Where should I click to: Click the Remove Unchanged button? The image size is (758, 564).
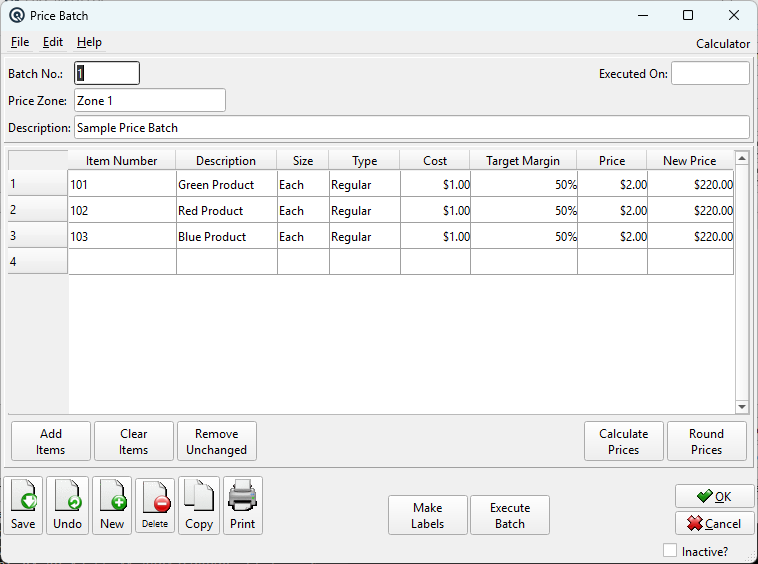click(217, 441)
